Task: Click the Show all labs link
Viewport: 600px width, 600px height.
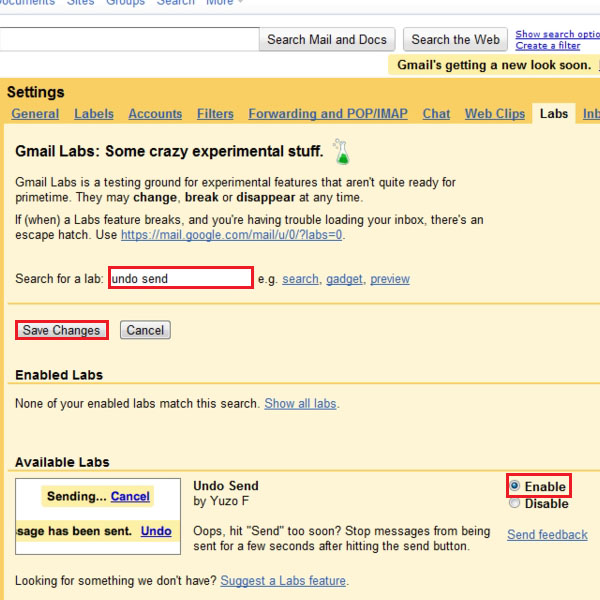Action: coord(300,403)
